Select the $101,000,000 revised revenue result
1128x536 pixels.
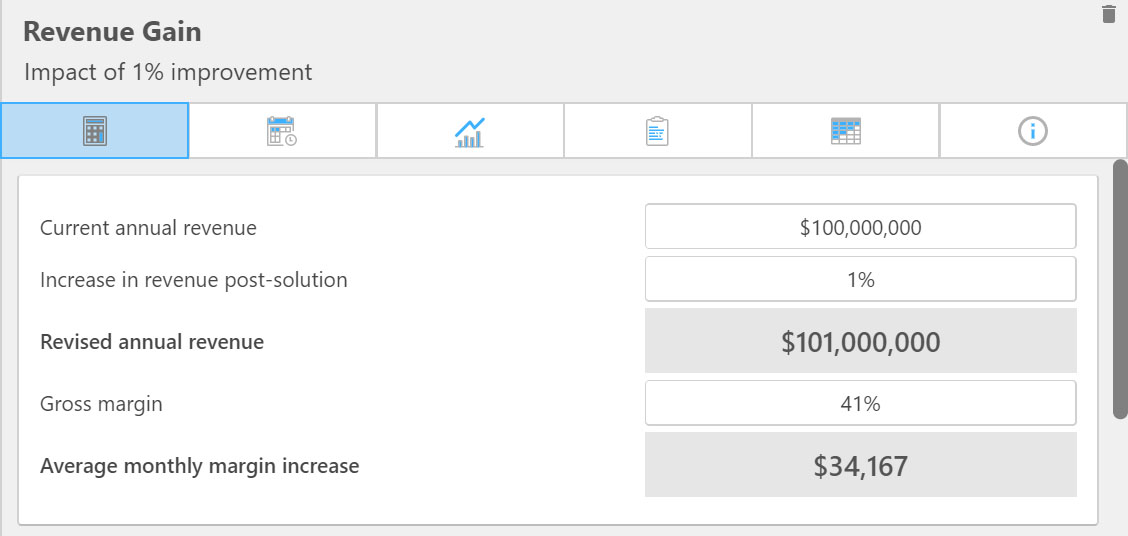(860, 341)
